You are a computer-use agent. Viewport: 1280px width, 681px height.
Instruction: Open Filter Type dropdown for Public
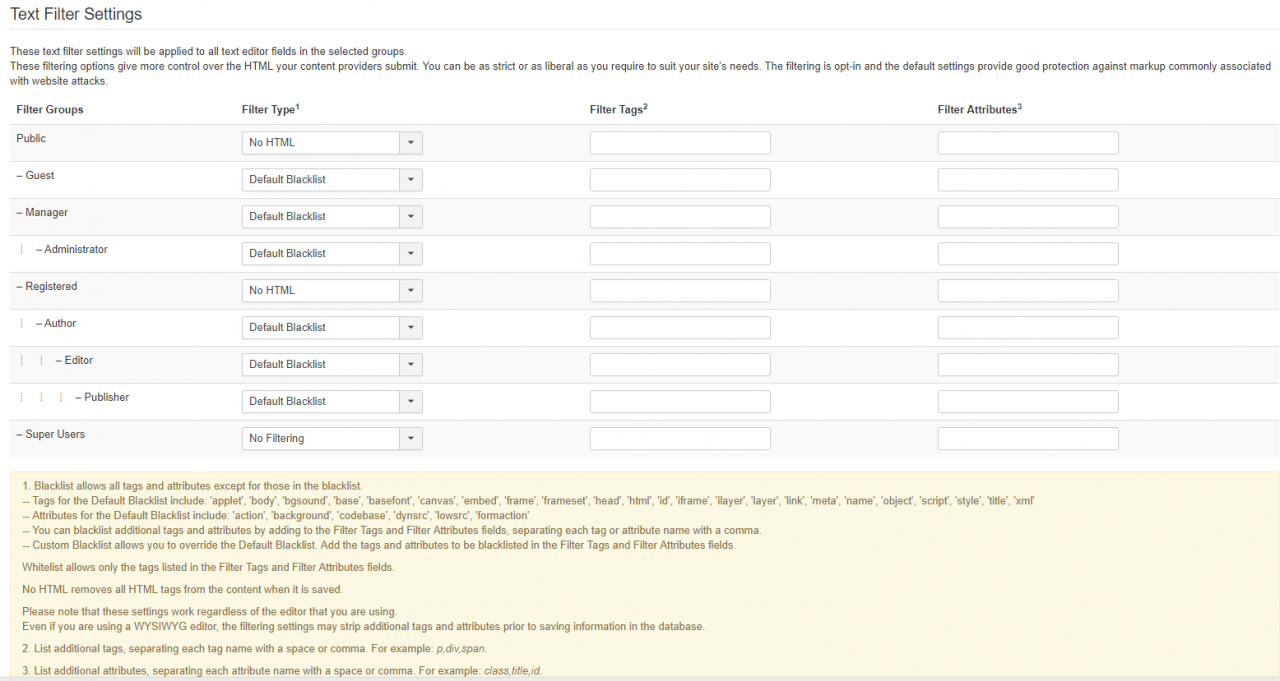tap(332, 143)
